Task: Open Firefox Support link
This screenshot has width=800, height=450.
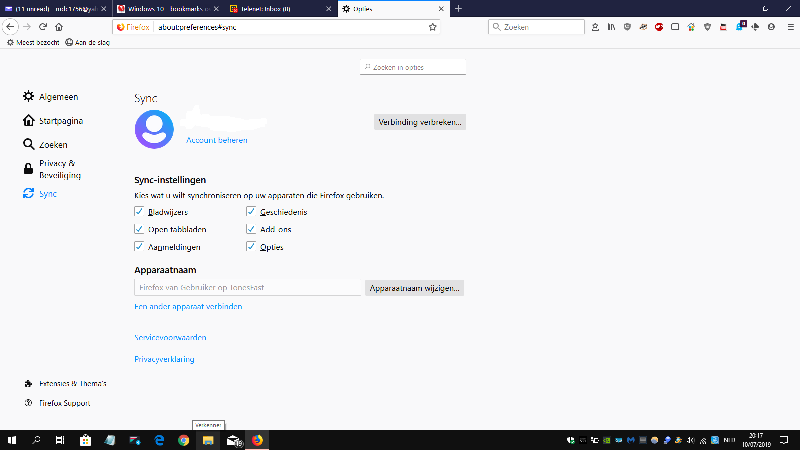Action: pyautogui.click(x=57, y=403)
